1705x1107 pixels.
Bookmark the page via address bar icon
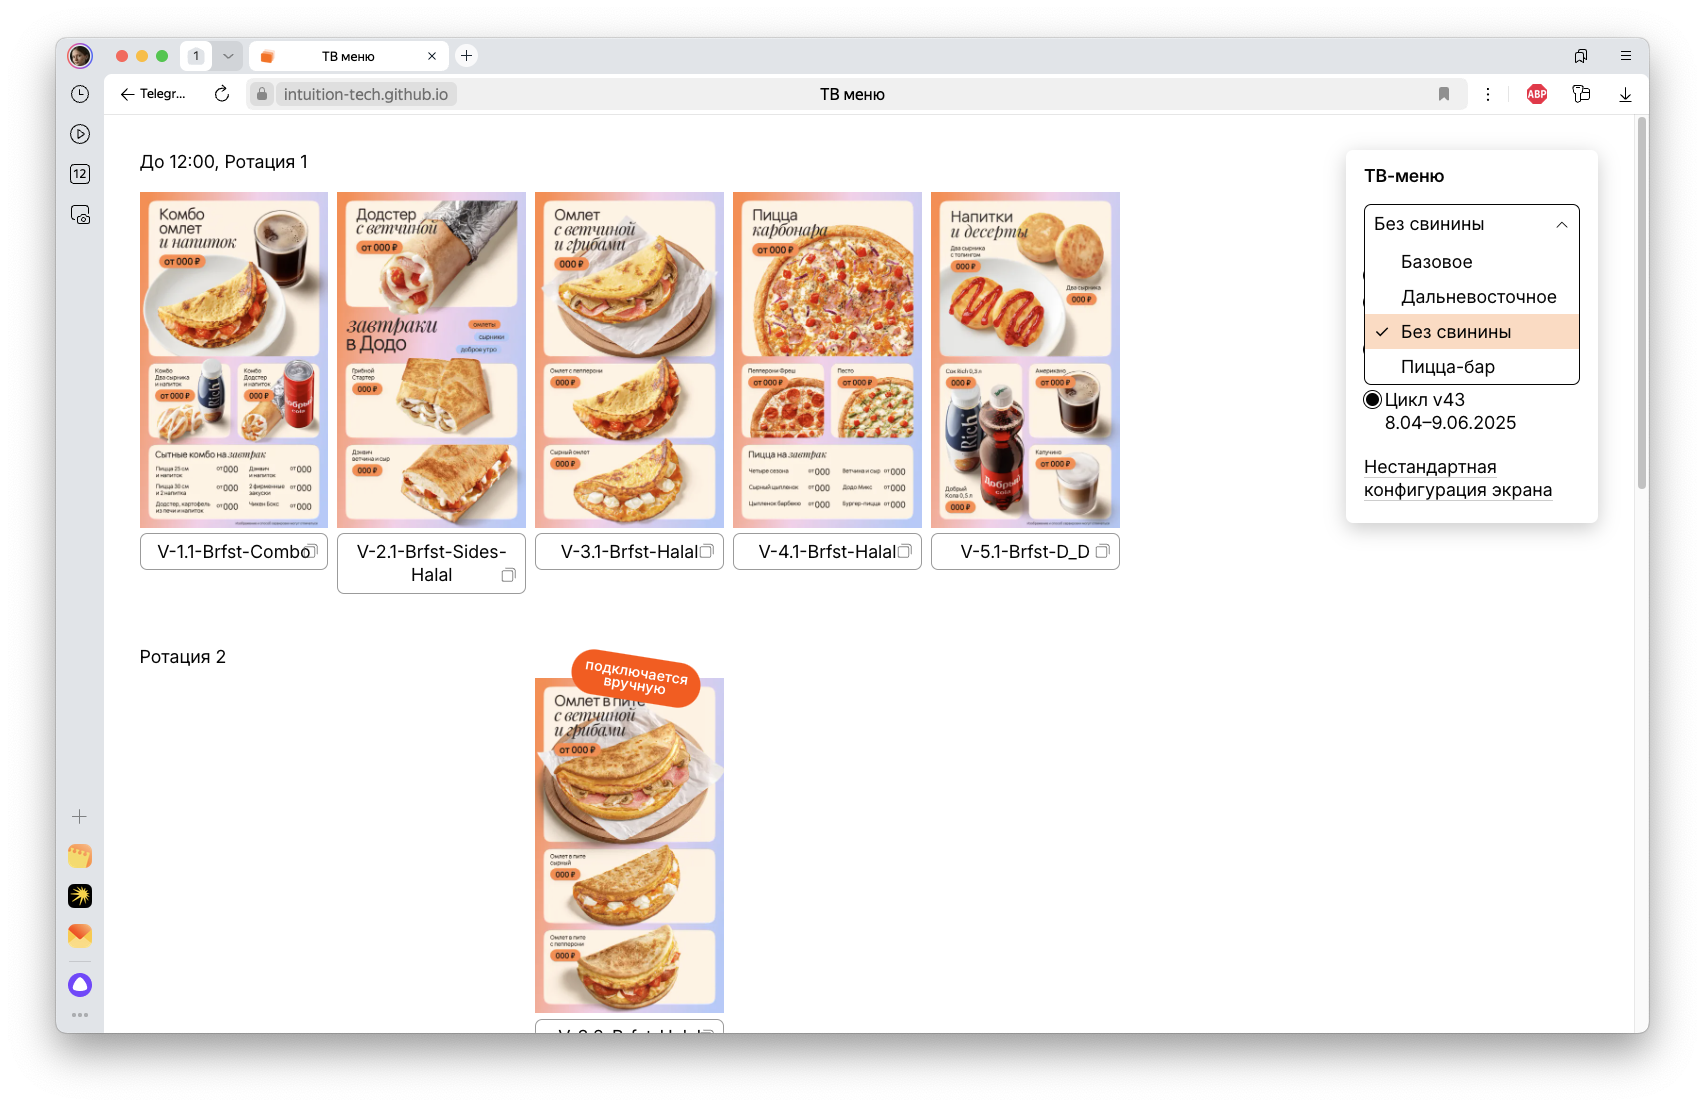click(1443, 94)
